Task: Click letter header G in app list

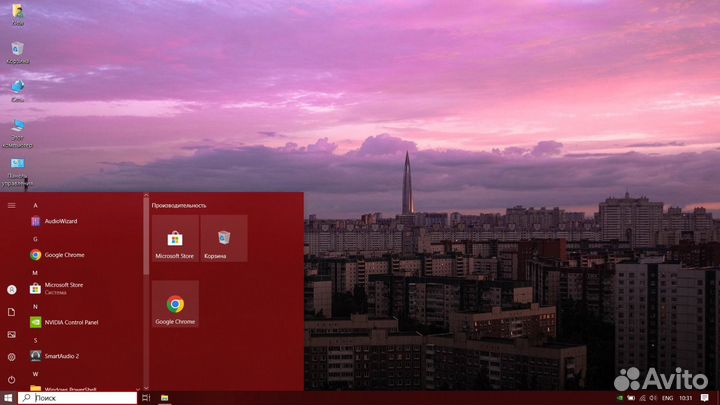Action: (x=35, y=239)
